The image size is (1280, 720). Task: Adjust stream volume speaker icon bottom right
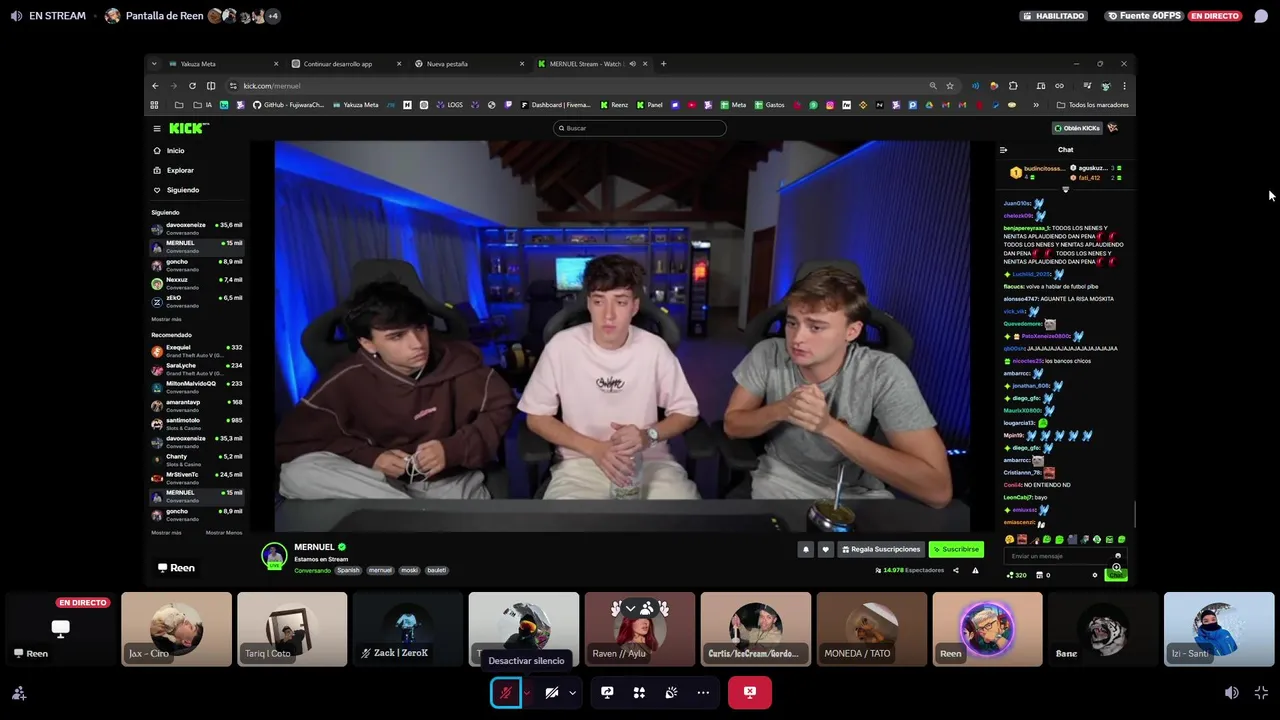pos(1232,692)
